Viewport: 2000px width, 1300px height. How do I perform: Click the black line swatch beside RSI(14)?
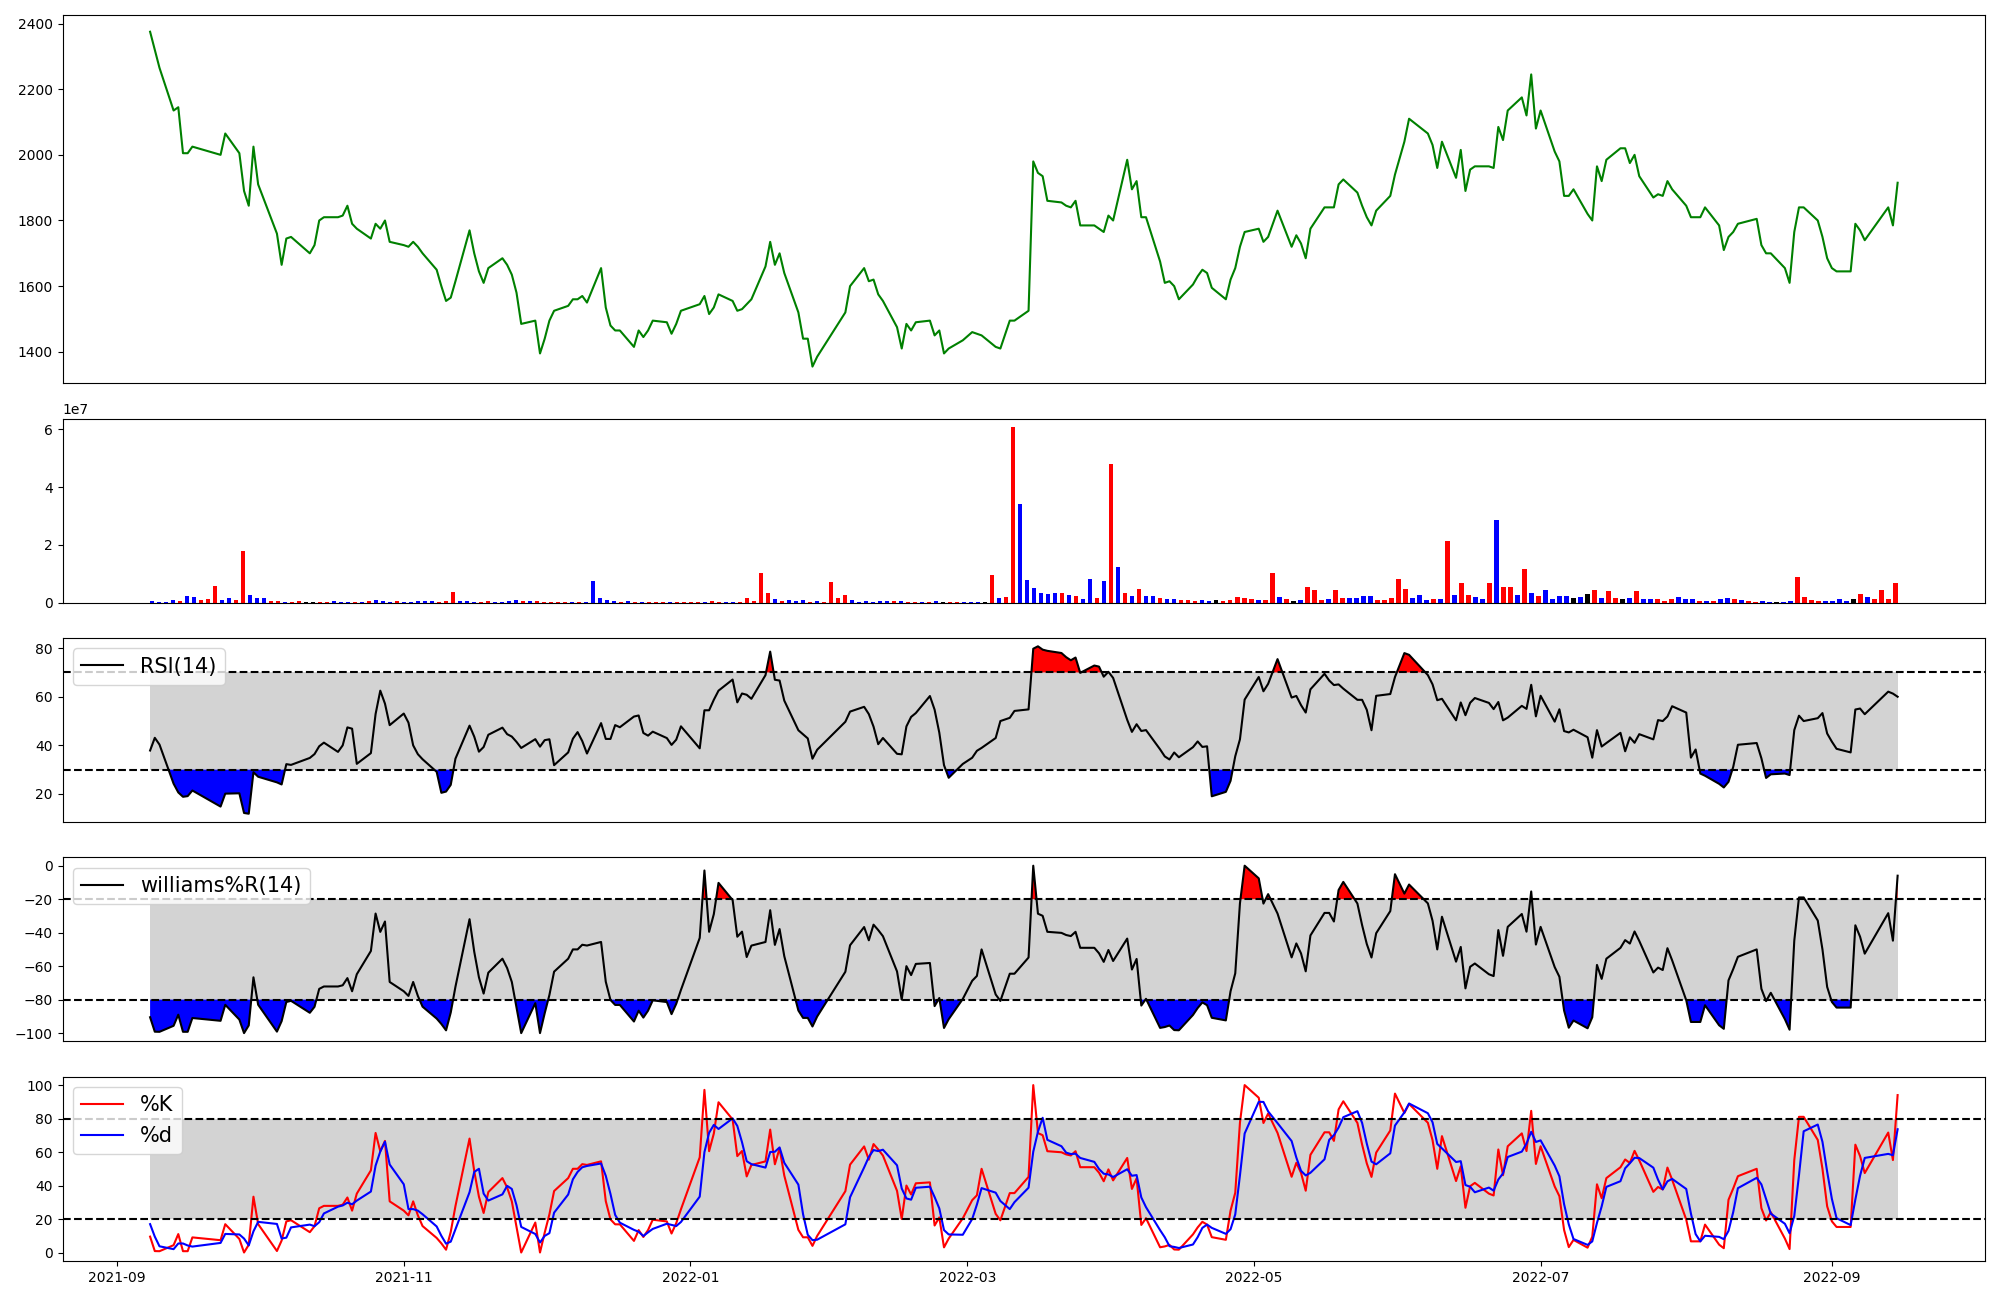point(102,666)
